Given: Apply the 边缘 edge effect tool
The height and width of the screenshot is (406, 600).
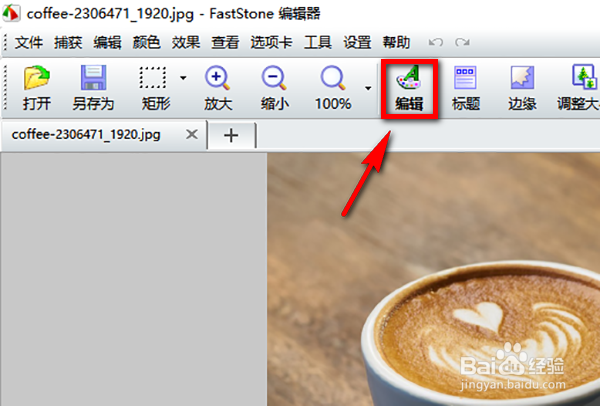Looking at the screenshot, I should coord(522,88).
